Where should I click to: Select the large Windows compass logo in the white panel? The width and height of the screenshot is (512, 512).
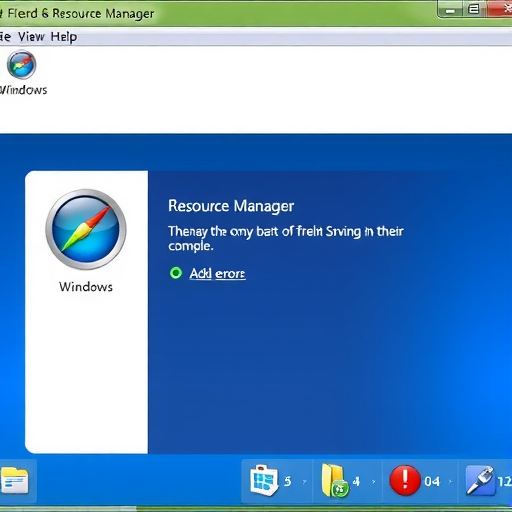pos(86,229)
